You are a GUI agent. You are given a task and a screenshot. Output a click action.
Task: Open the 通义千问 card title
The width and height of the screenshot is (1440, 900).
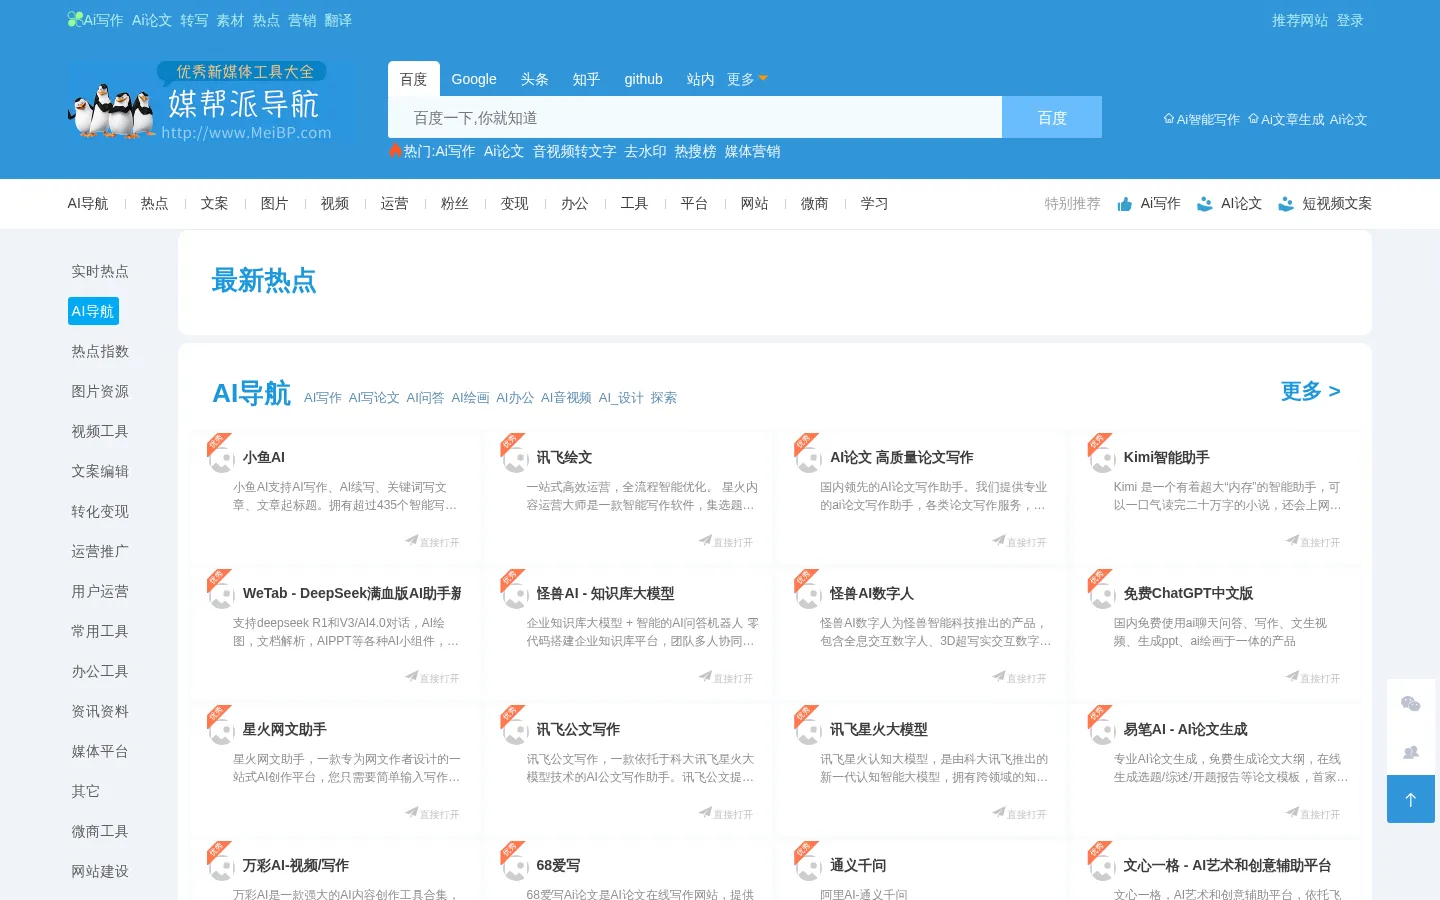point(858,865)
